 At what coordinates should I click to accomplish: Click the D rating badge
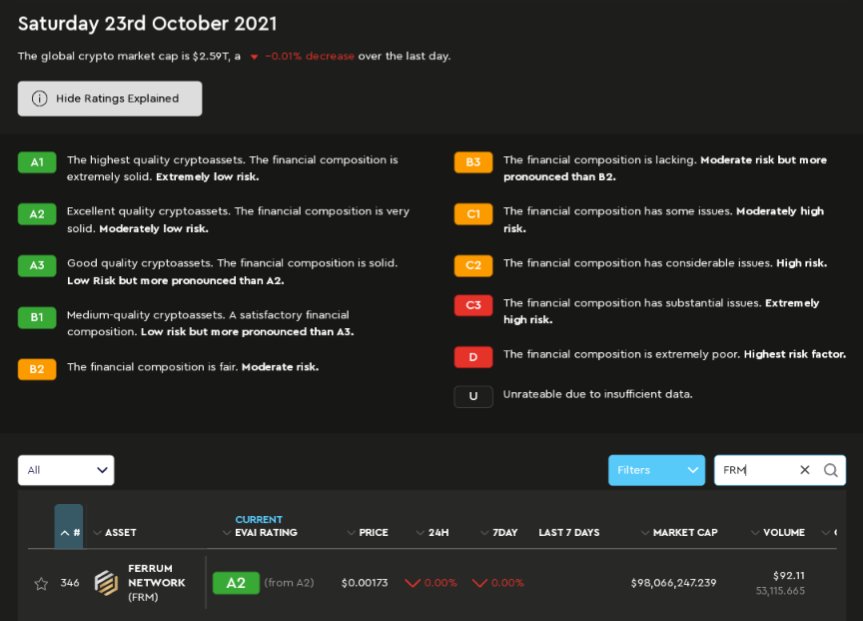[x=473, y=357]
